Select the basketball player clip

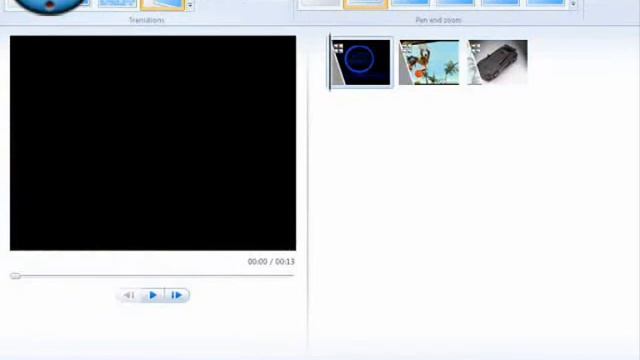[429, 62]
